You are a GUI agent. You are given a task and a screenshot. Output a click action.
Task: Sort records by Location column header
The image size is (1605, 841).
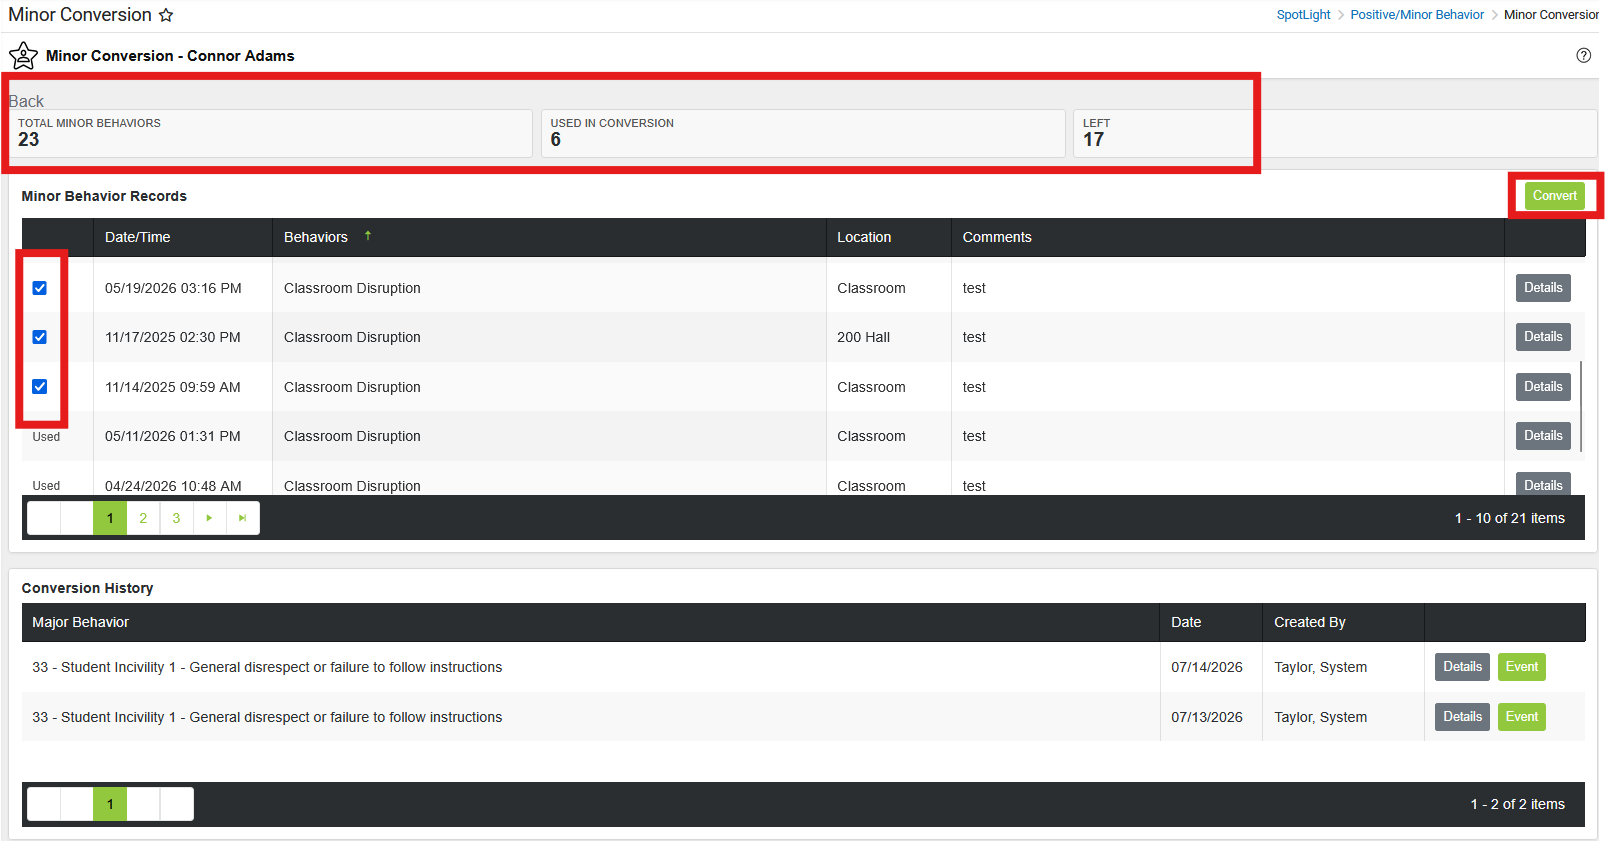864,237
